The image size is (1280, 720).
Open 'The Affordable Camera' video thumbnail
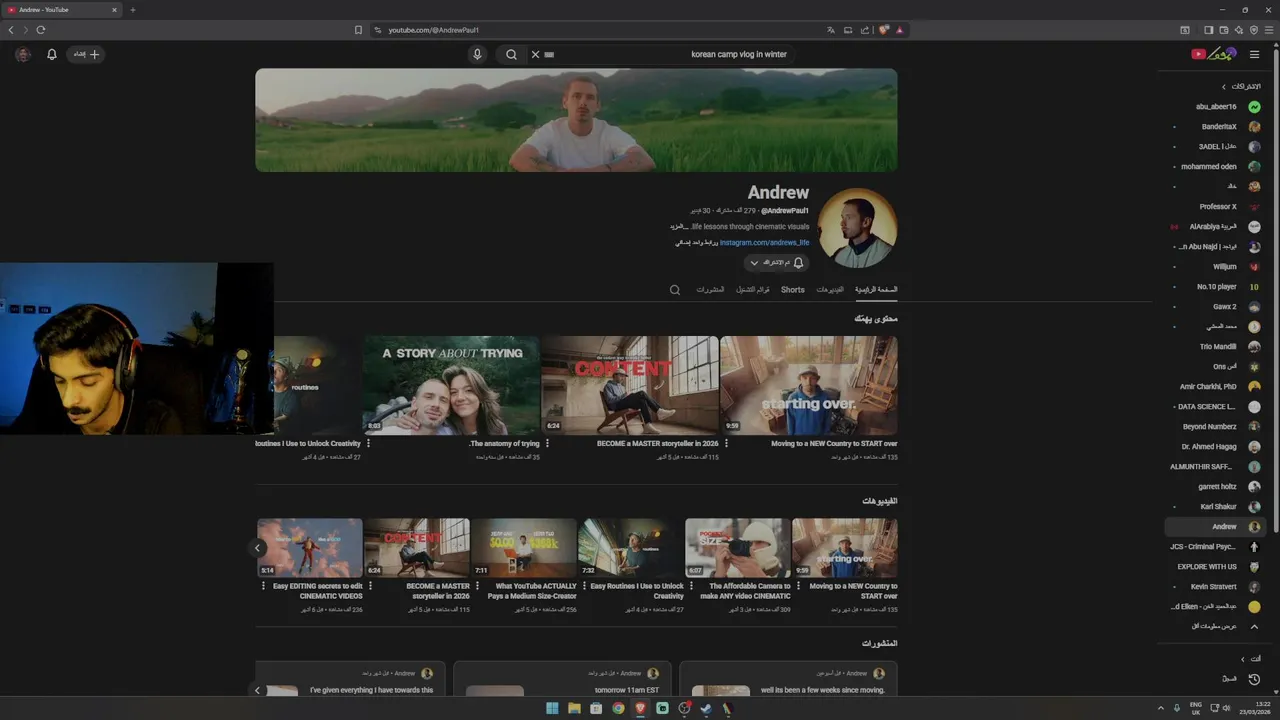[x=738, y=547]
